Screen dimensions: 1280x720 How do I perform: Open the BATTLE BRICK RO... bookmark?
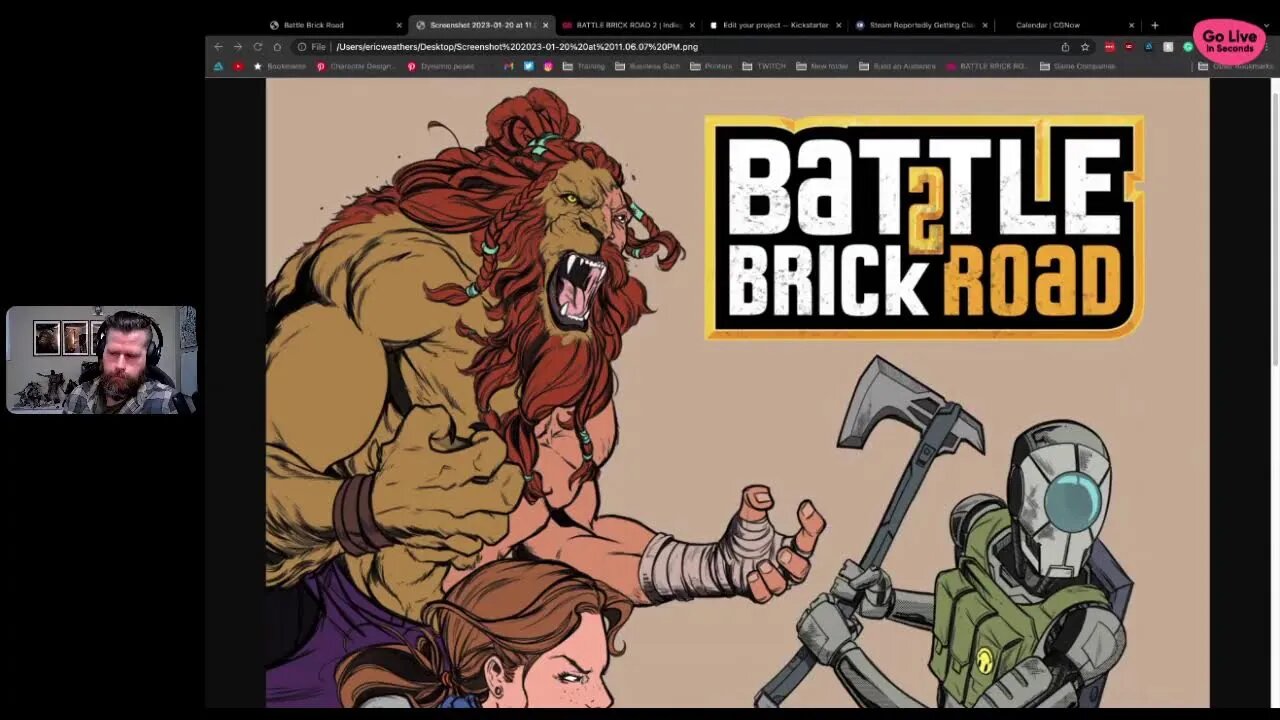(x=987, y=66)
